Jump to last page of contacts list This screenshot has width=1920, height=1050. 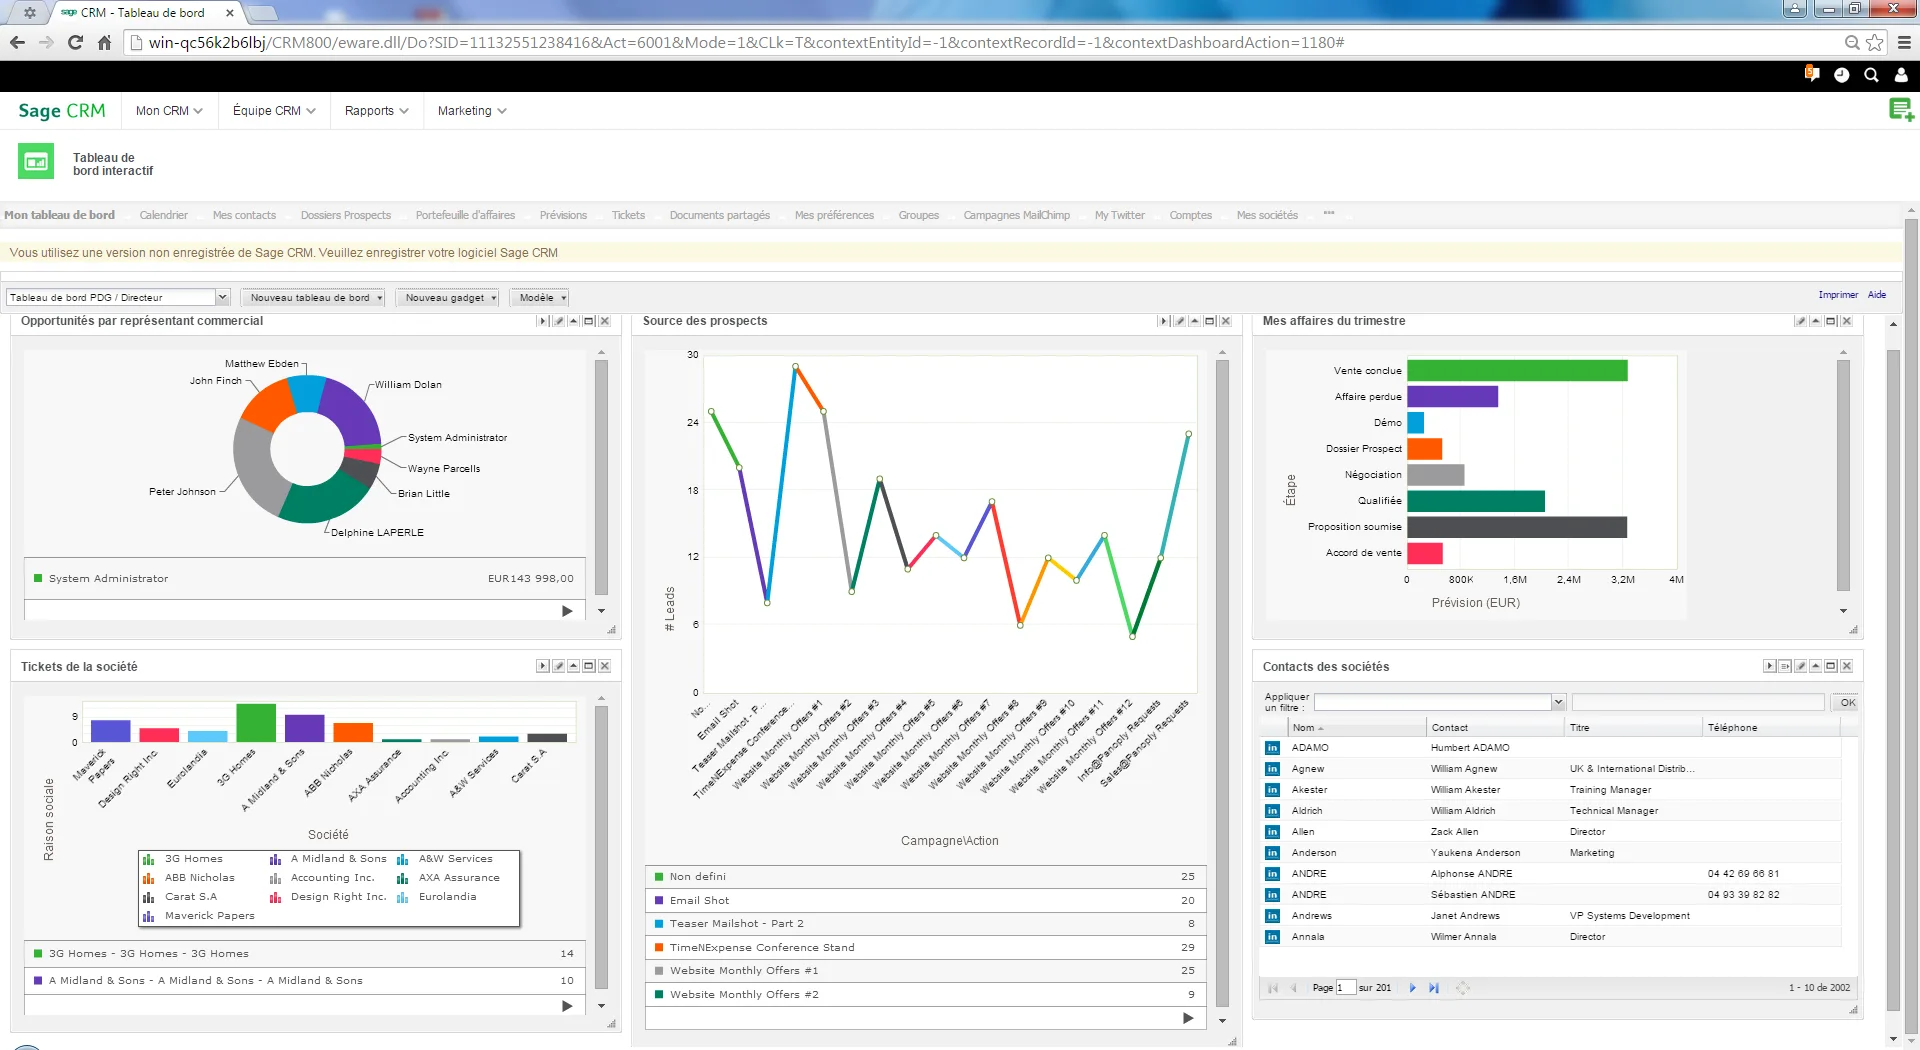[1433, 988]
